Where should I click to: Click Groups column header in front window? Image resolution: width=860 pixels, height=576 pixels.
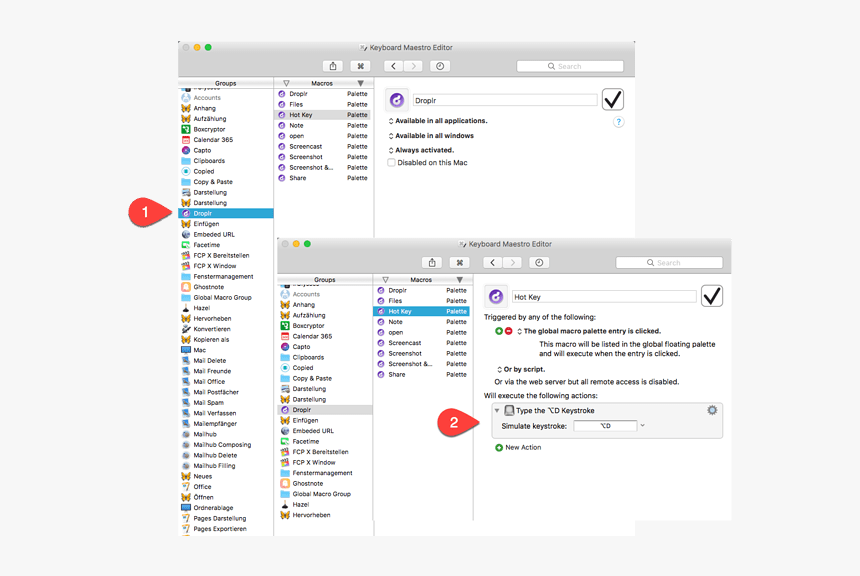pos(325,280)
